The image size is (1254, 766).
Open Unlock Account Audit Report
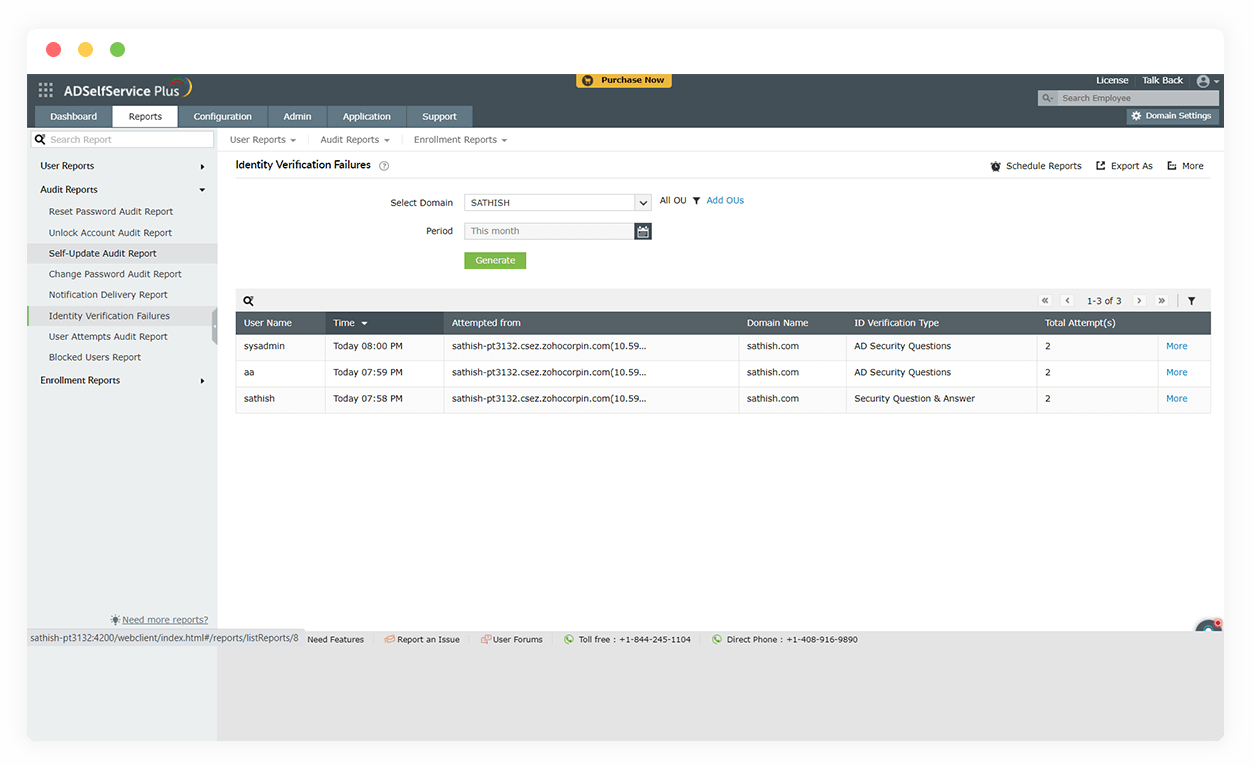point(111,233)
